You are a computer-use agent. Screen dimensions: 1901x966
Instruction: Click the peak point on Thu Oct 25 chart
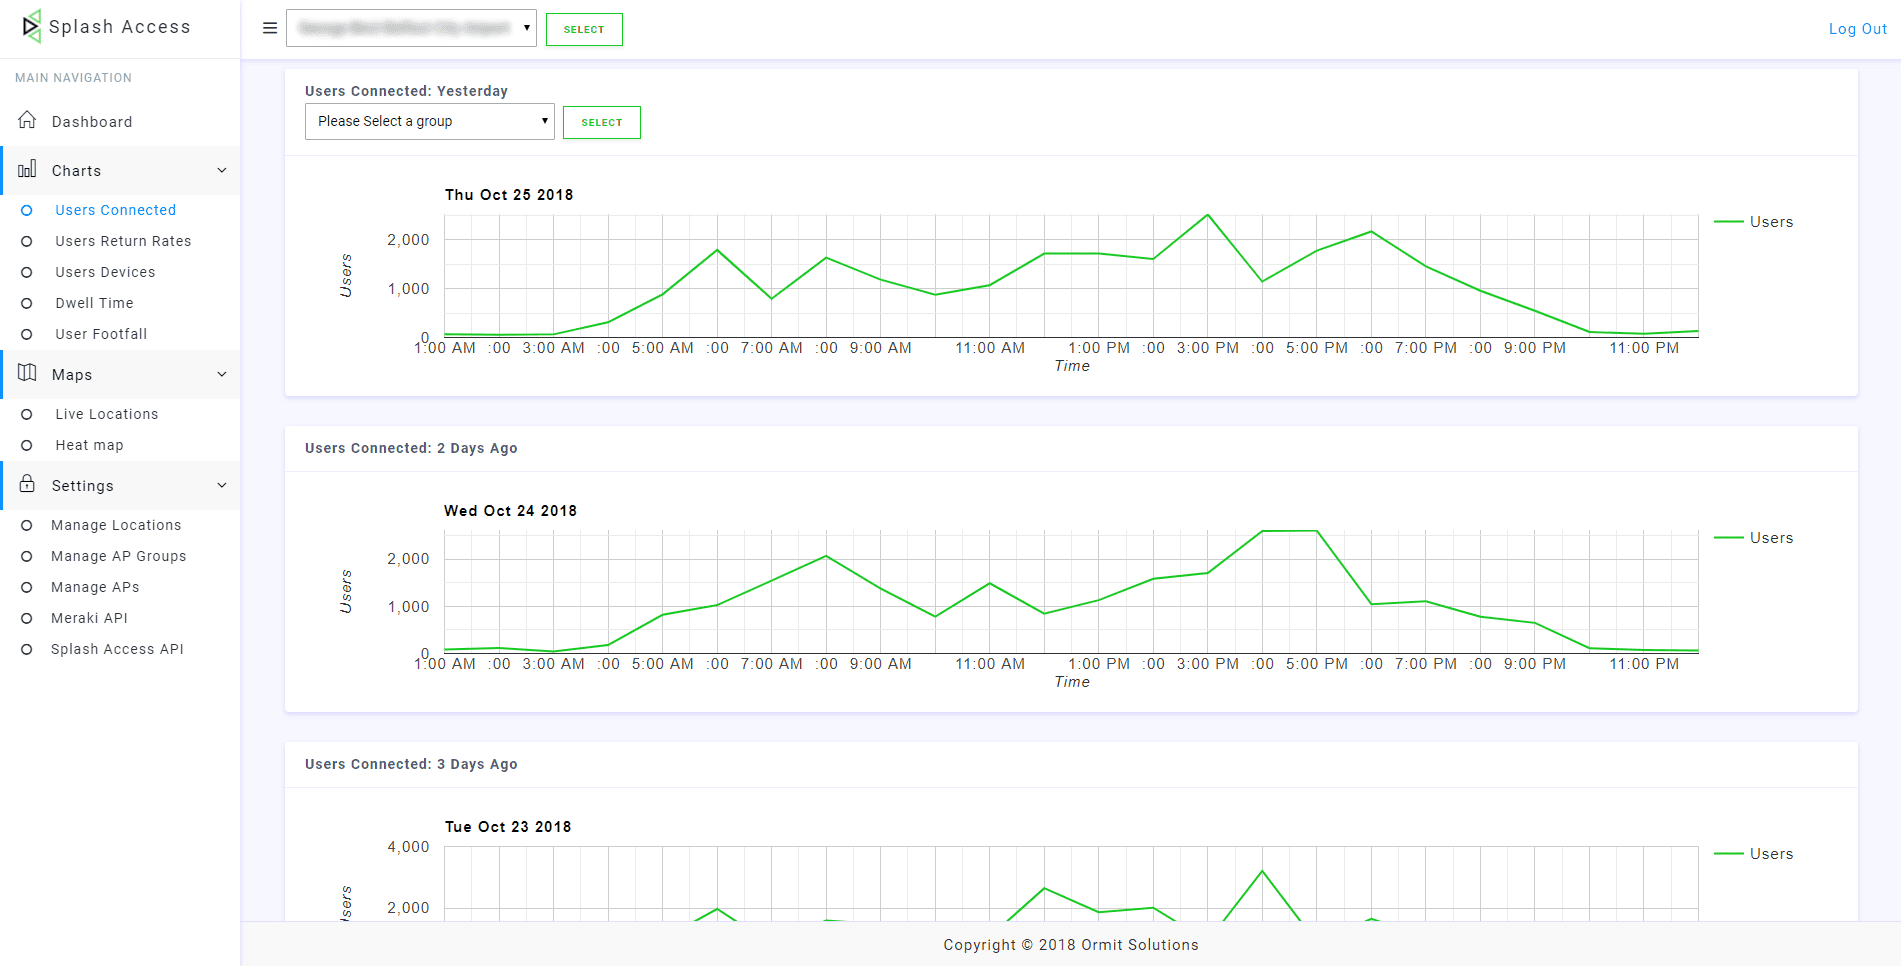[x=1207, y=214]
